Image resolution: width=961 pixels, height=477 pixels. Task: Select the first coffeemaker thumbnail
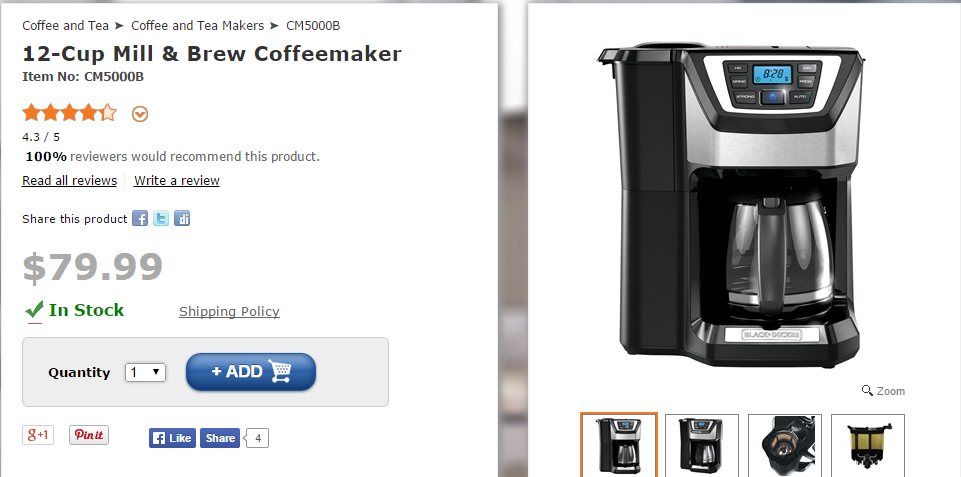tap(619, 445)
